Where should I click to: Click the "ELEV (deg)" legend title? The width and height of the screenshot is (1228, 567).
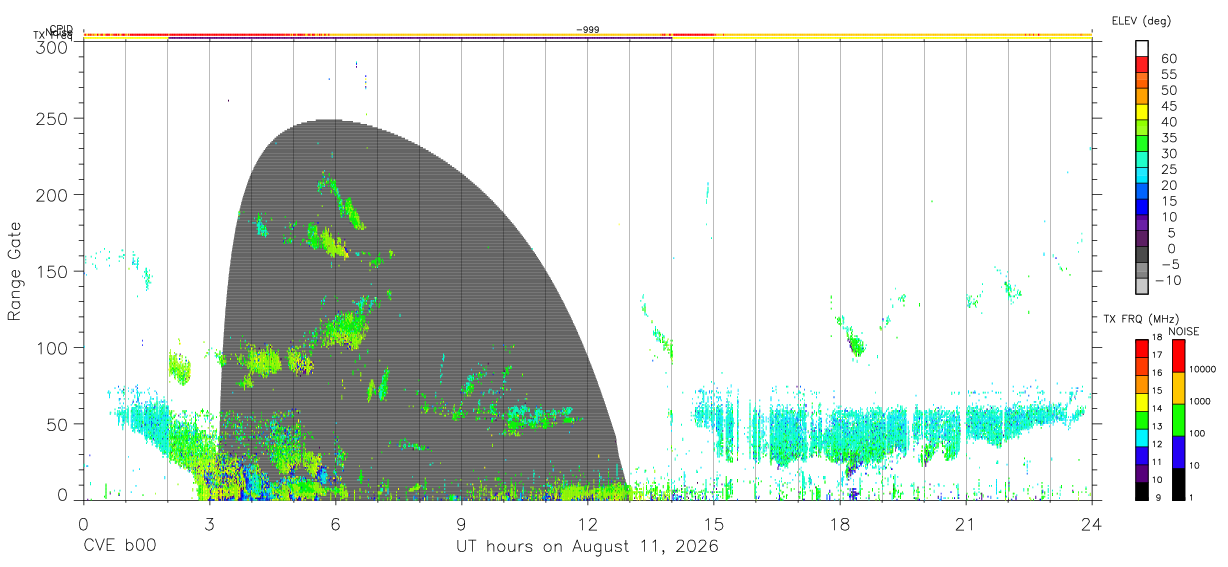1141,21
